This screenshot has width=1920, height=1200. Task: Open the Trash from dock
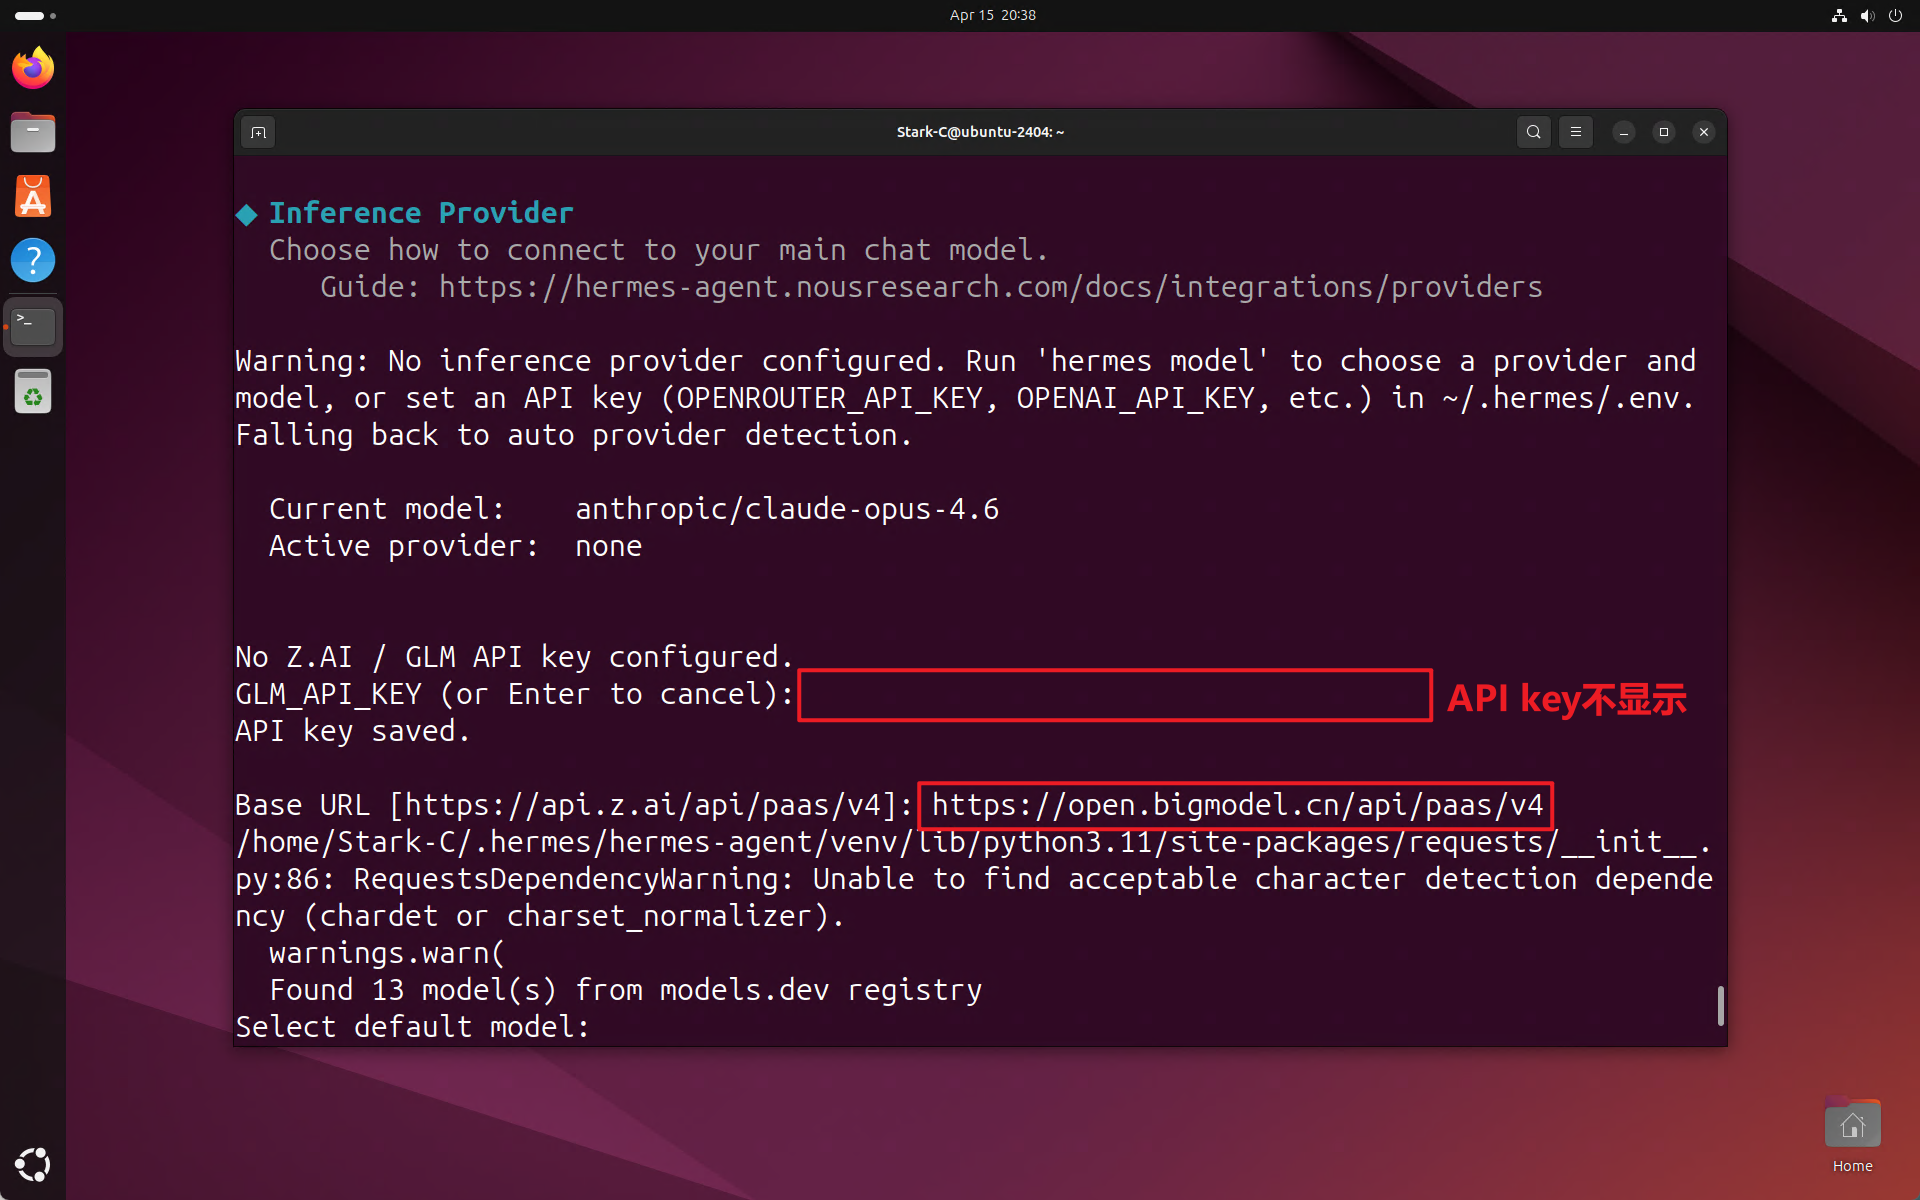pyautogui.click(x=33, y=391)
